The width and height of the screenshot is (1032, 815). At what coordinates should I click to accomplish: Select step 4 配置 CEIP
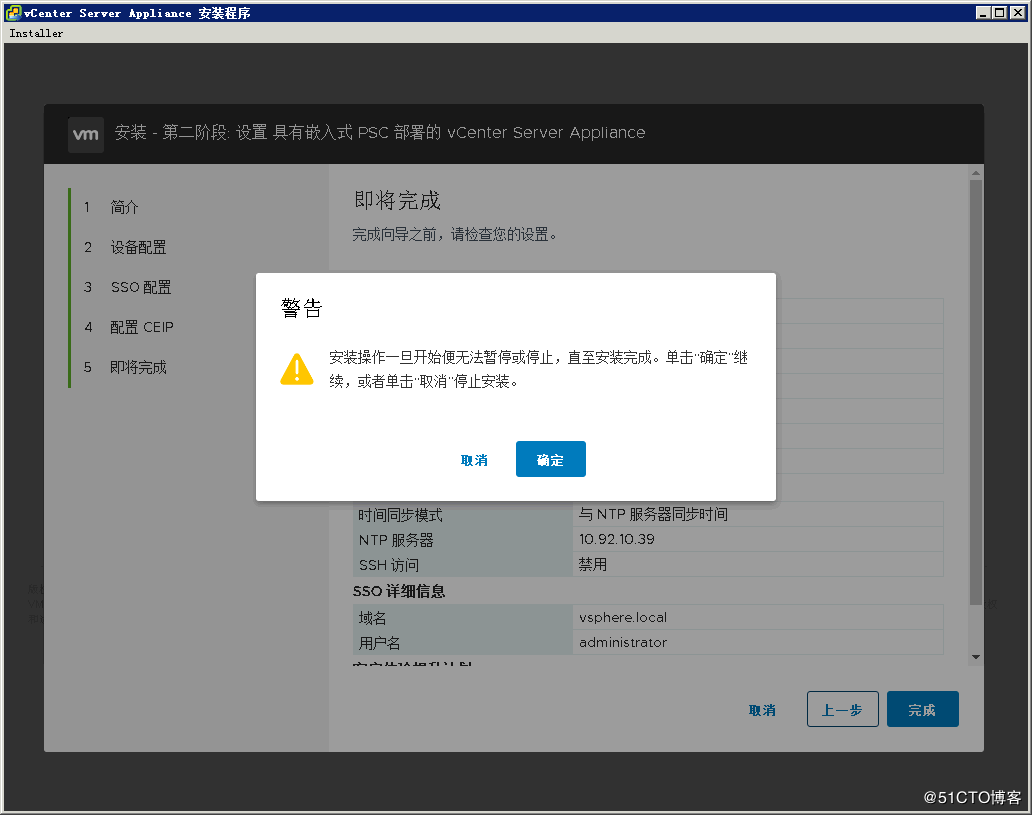tap(142, 327)
